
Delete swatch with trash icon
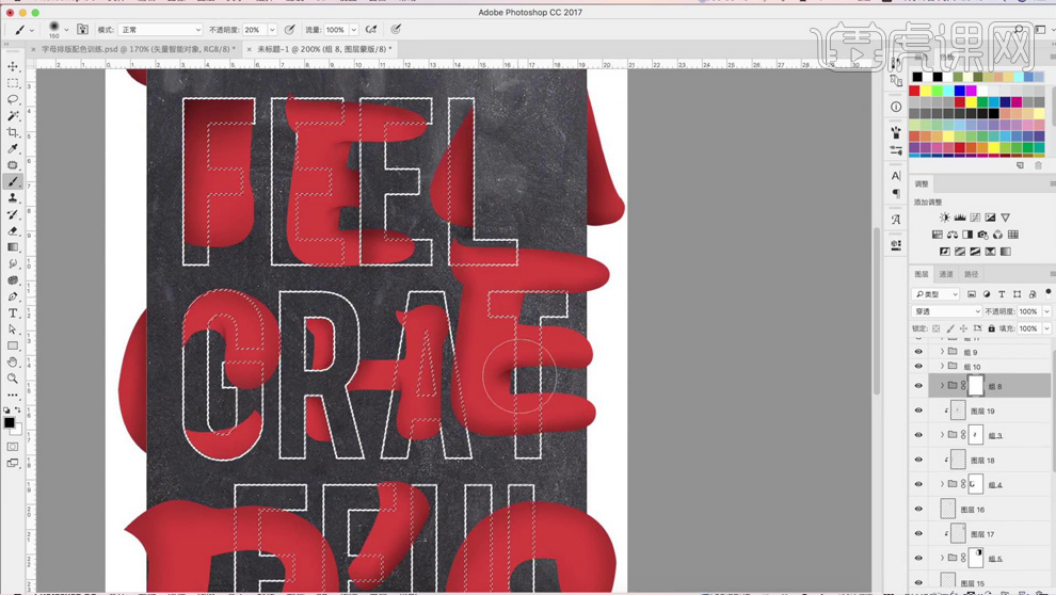click(x=1038, y=165)
